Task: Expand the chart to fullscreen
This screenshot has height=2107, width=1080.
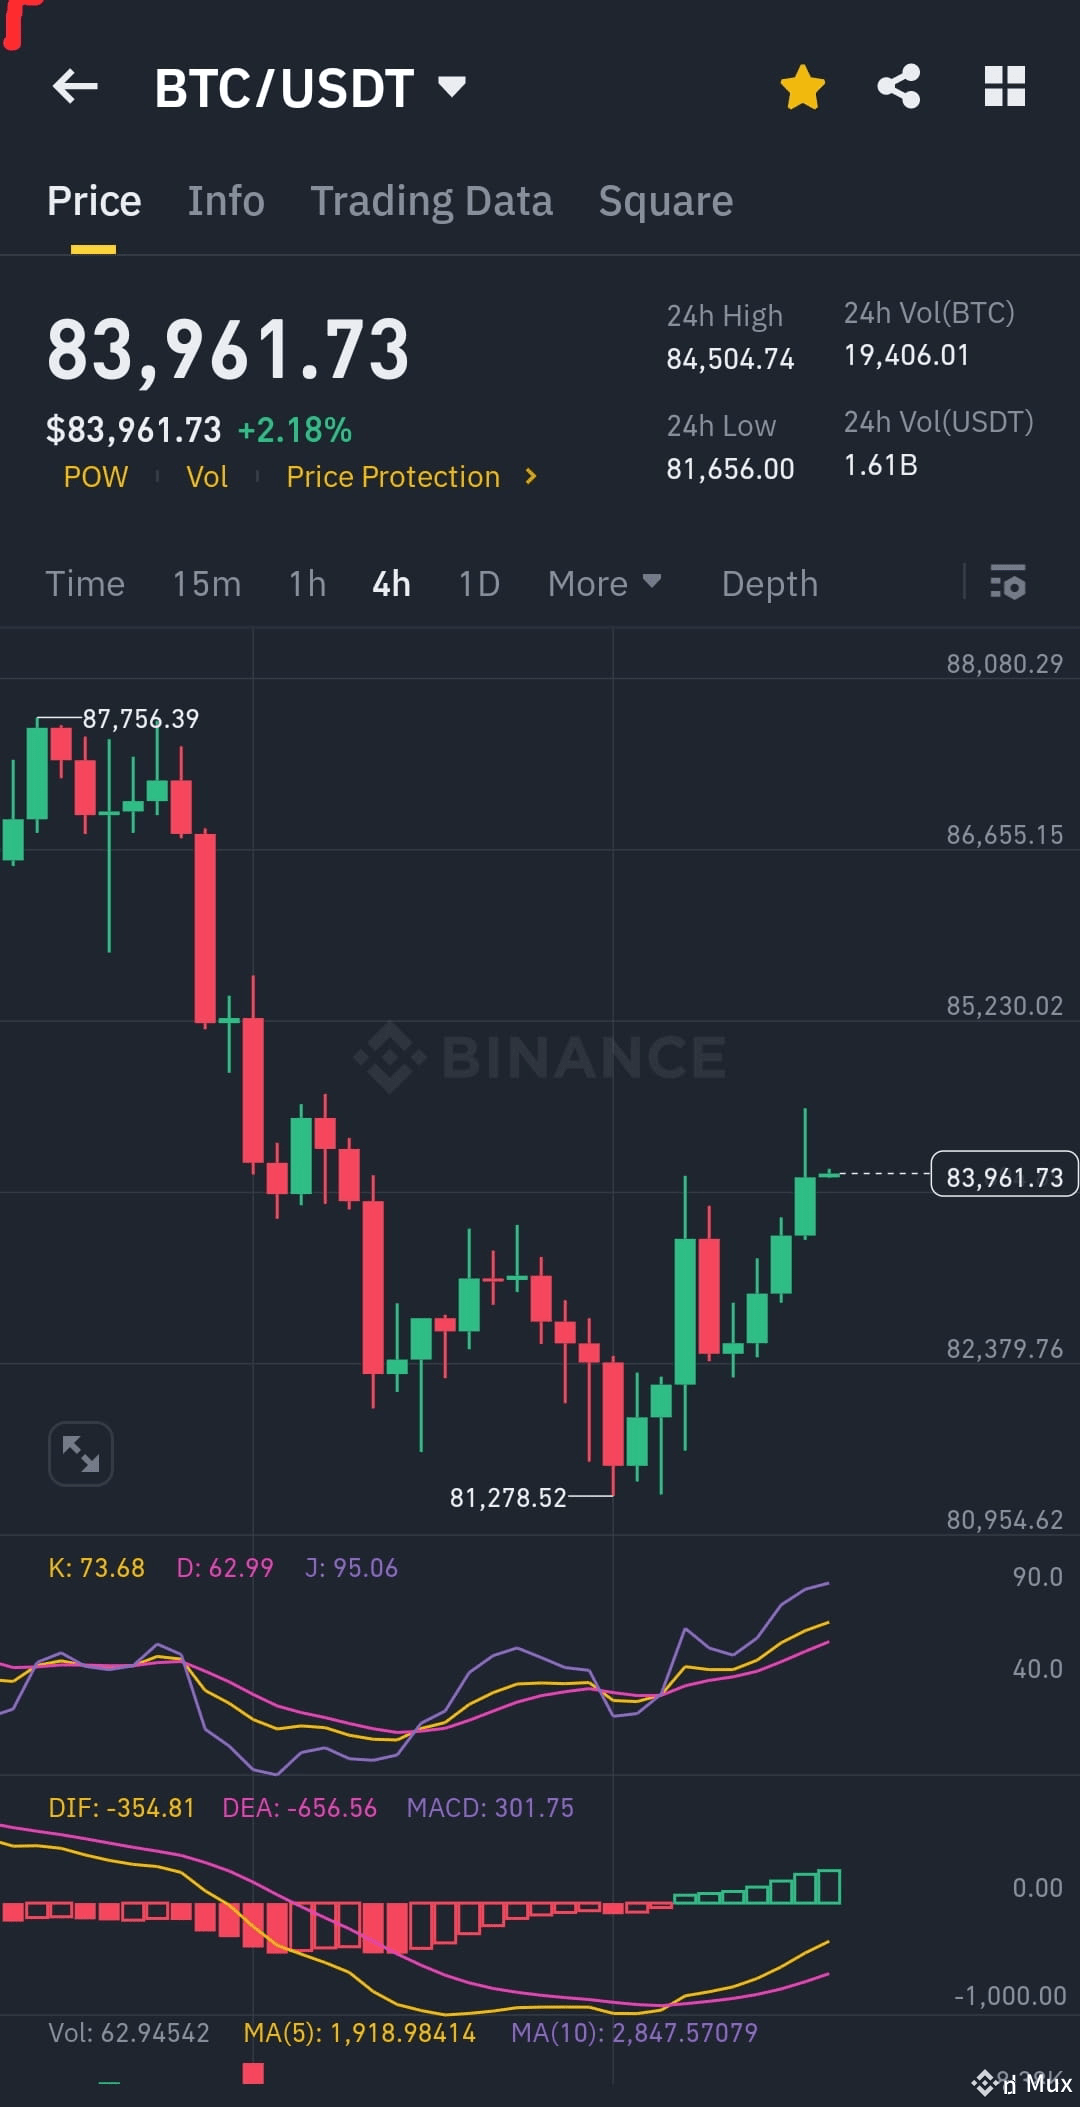Action: pos(80,1453)
